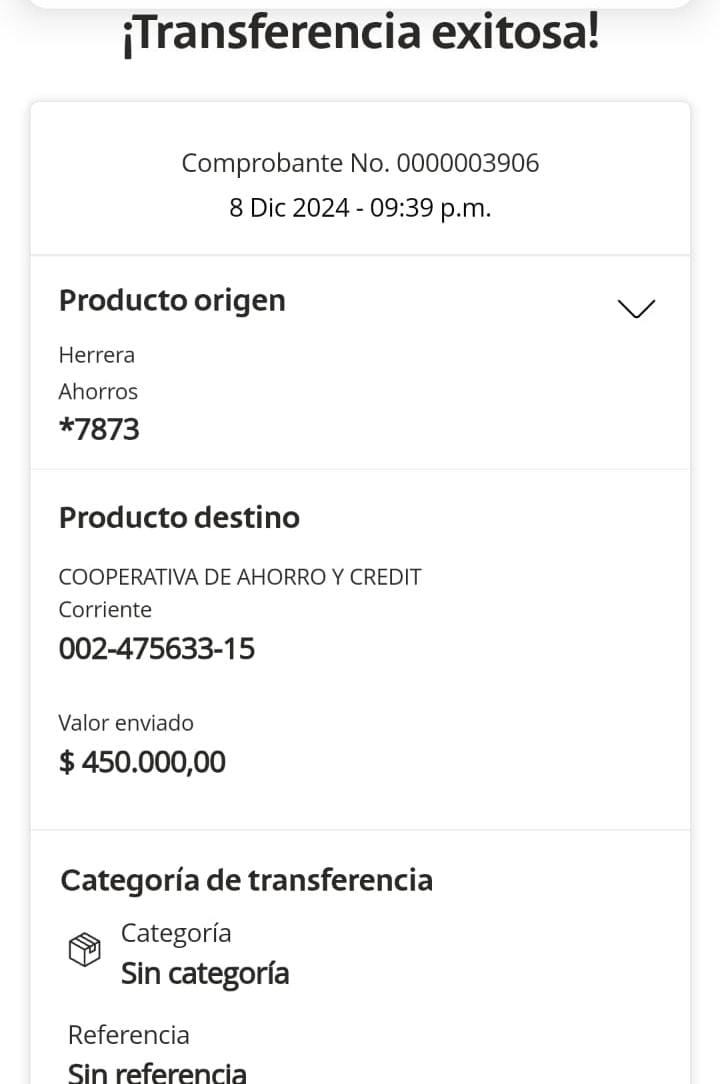The image size is (720, 1084).
Task: Click the date 8 Dic 2024
Action: click(x=289, y=208)
